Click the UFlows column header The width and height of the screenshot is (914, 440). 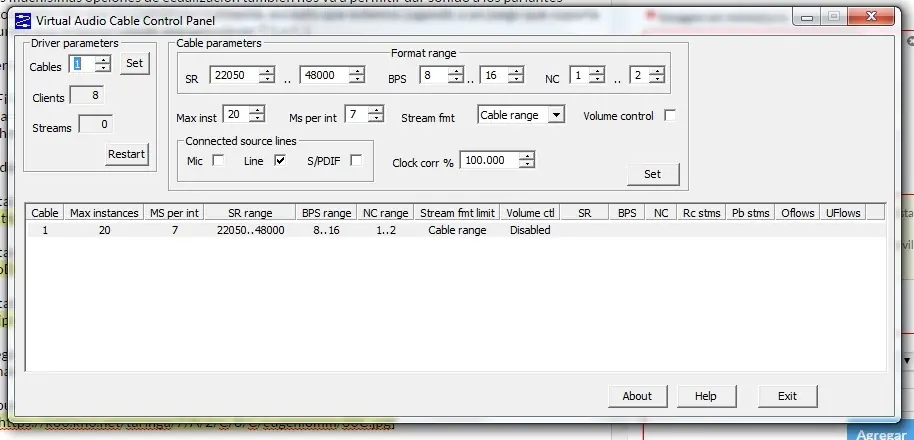[x=843, y=213]
